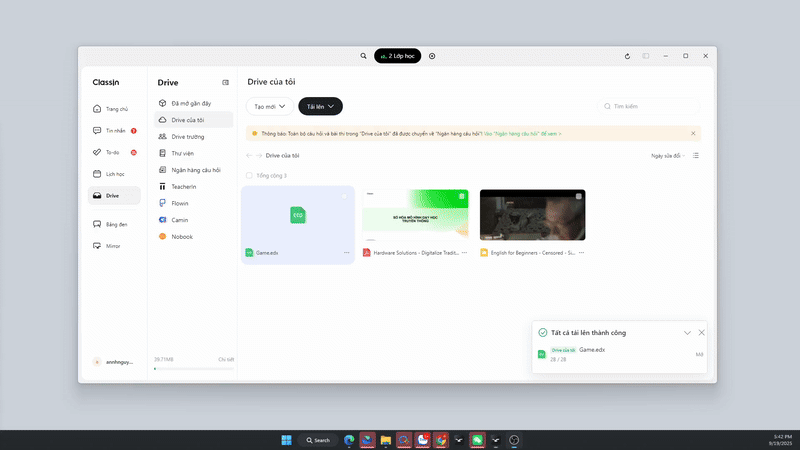The width and height of the screenshot is (800, 450).
Task: Click the Game.edx file name text
Action: tap(267, 253)
